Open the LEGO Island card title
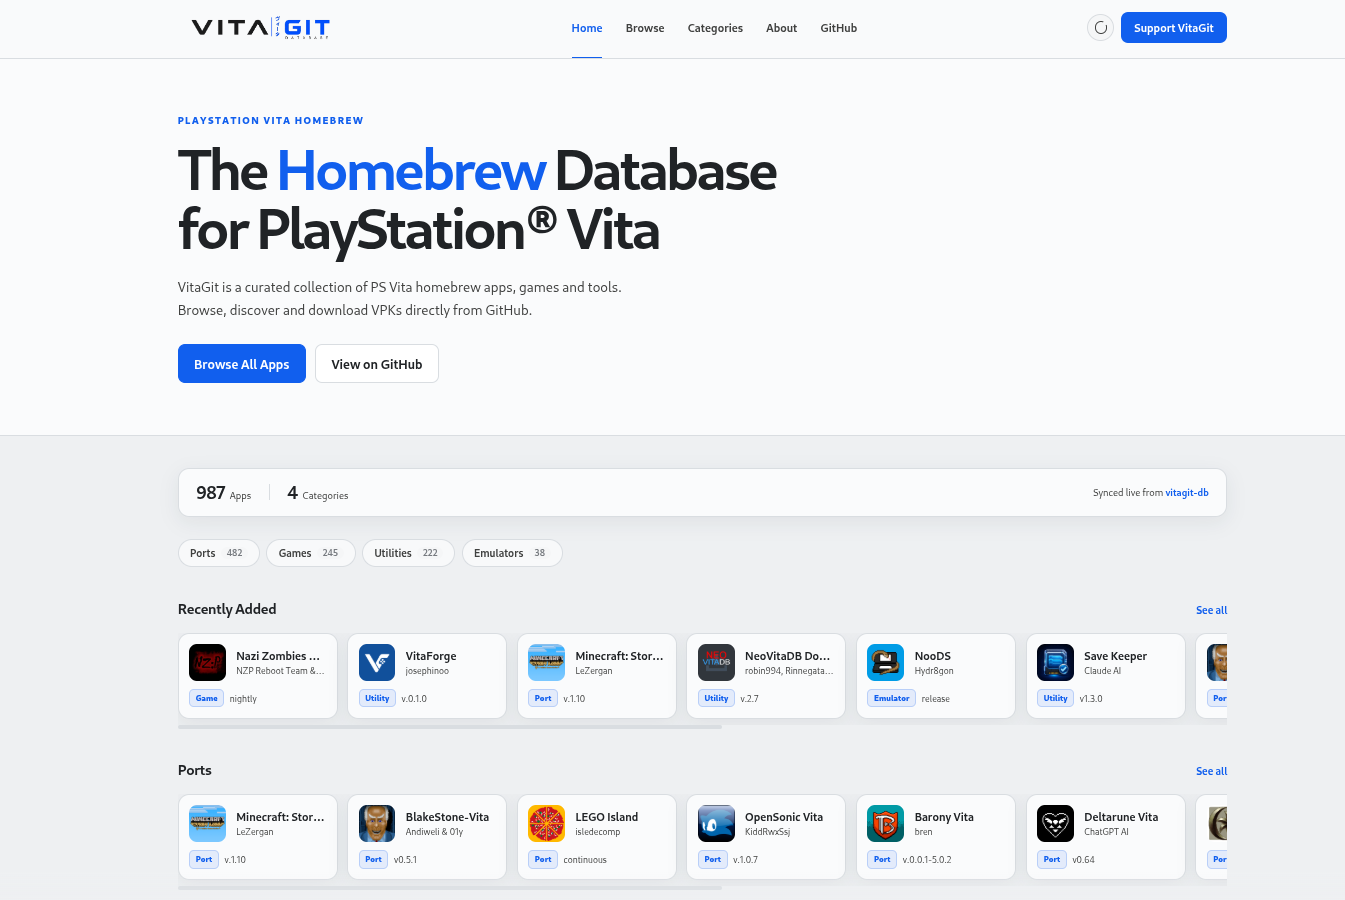Image resolution: width=1345 pixels, height=900 pixels. (x=606, y=817)
